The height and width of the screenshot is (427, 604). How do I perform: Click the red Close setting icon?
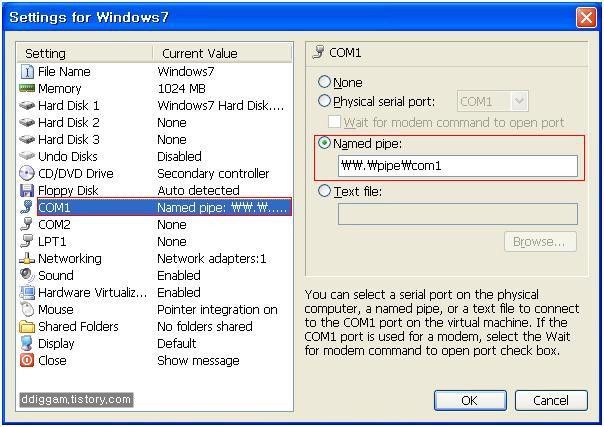pyautogui.click(x=27, y=360)
